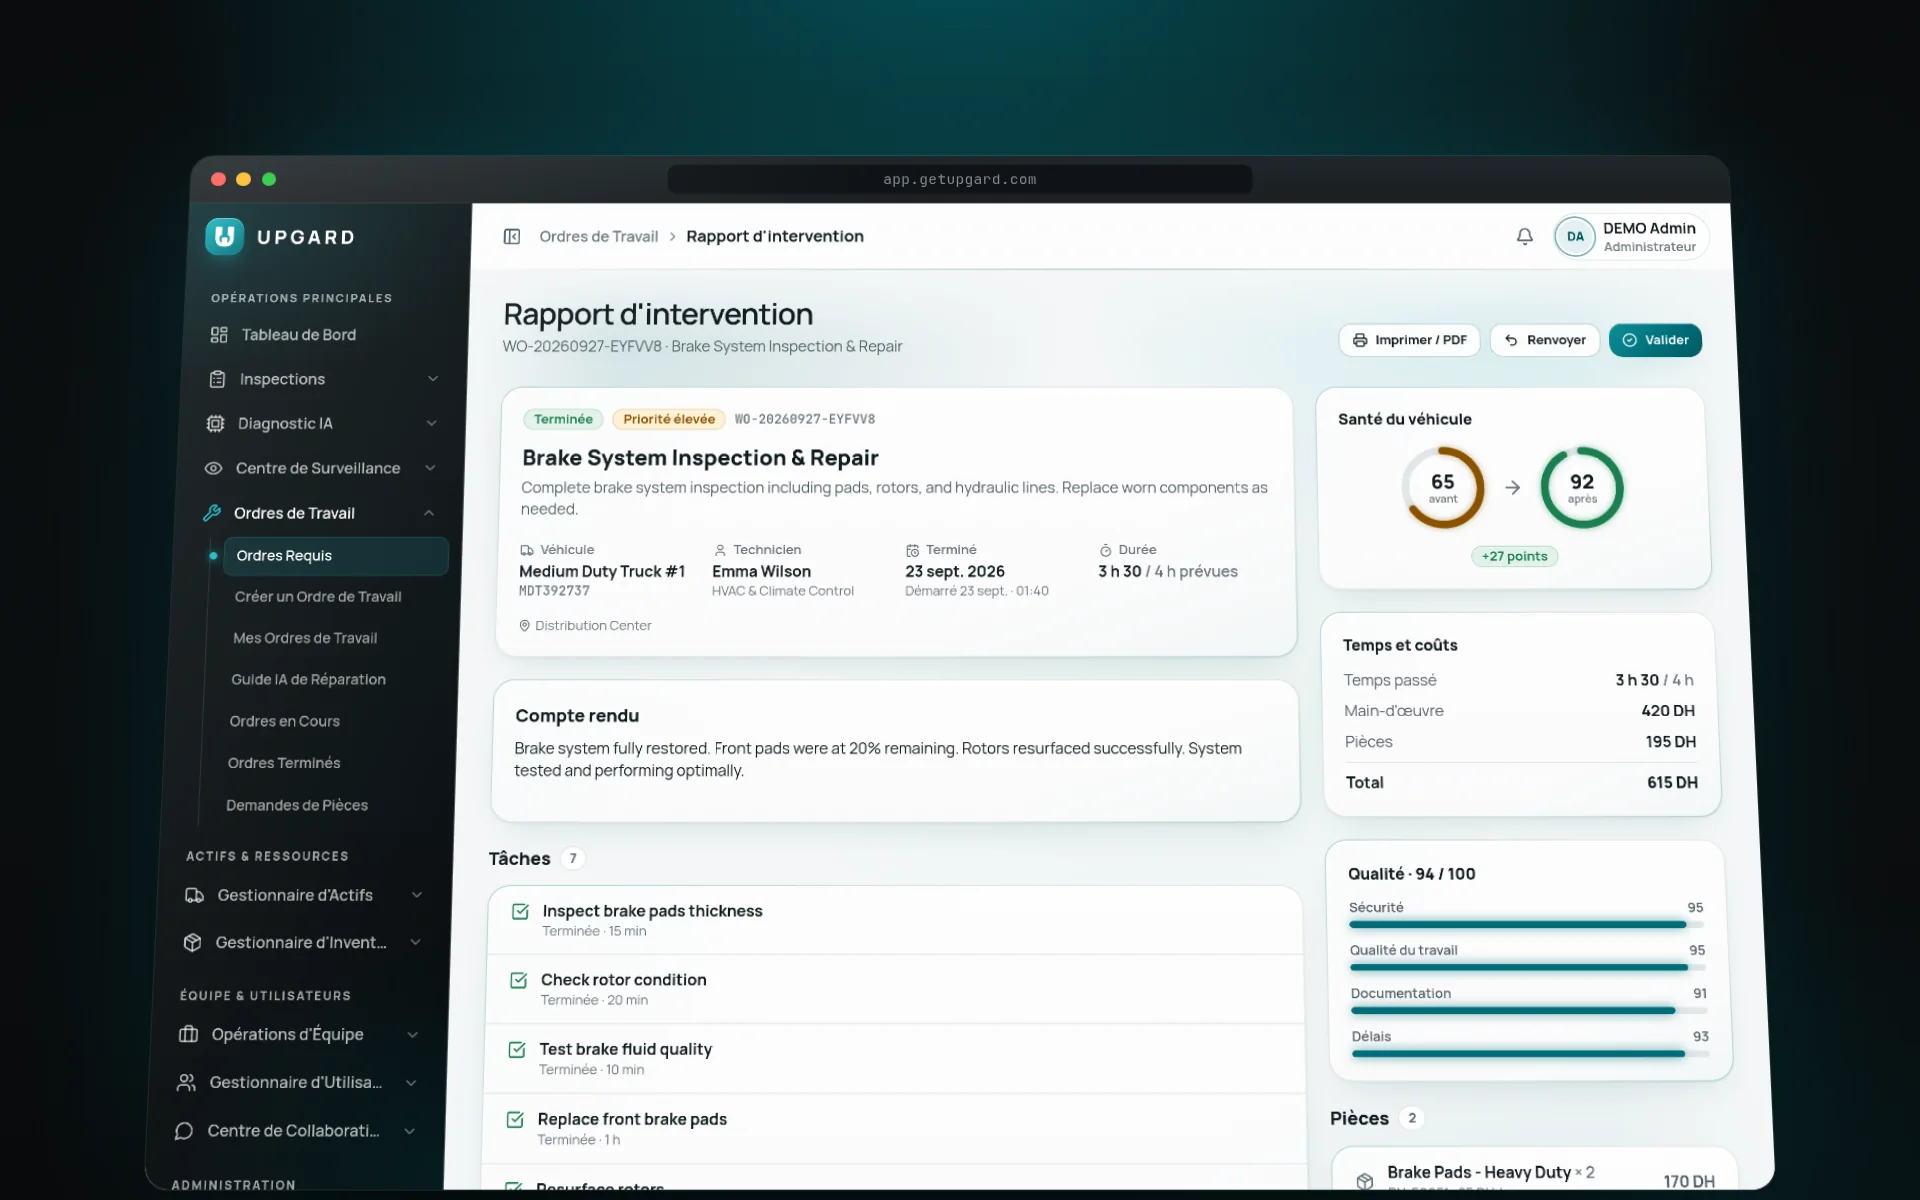The height and width of the screenshot is (1200, 1920).
Task: Open Ordres Terminés in sidebar
Action: [x=284, y=763]
